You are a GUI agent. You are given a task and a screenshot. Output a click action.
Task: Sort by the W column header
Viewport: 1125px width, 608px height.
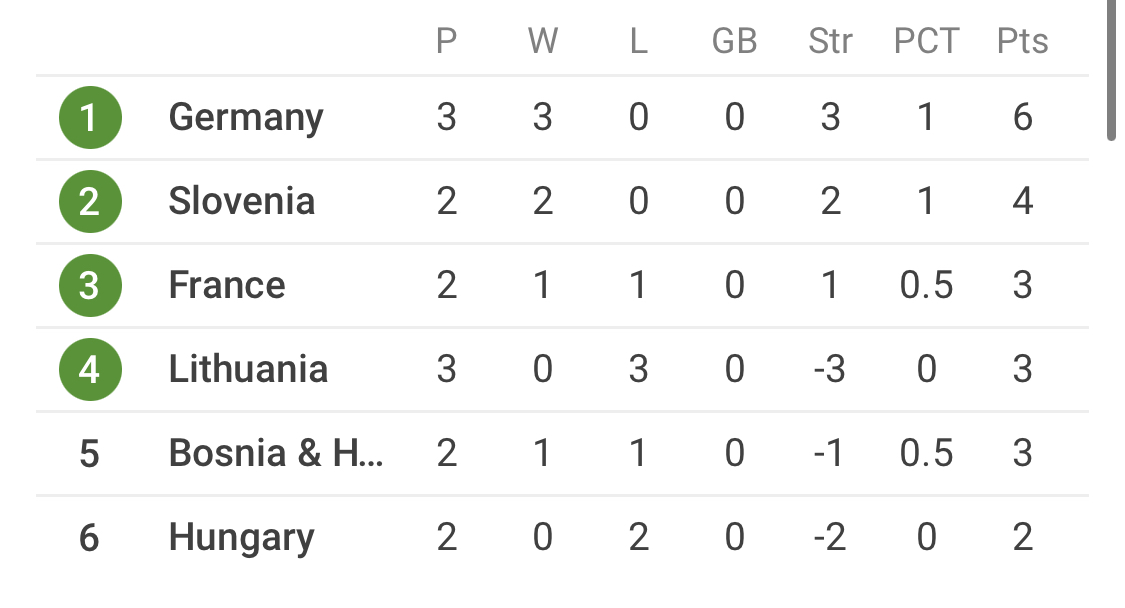542,42
